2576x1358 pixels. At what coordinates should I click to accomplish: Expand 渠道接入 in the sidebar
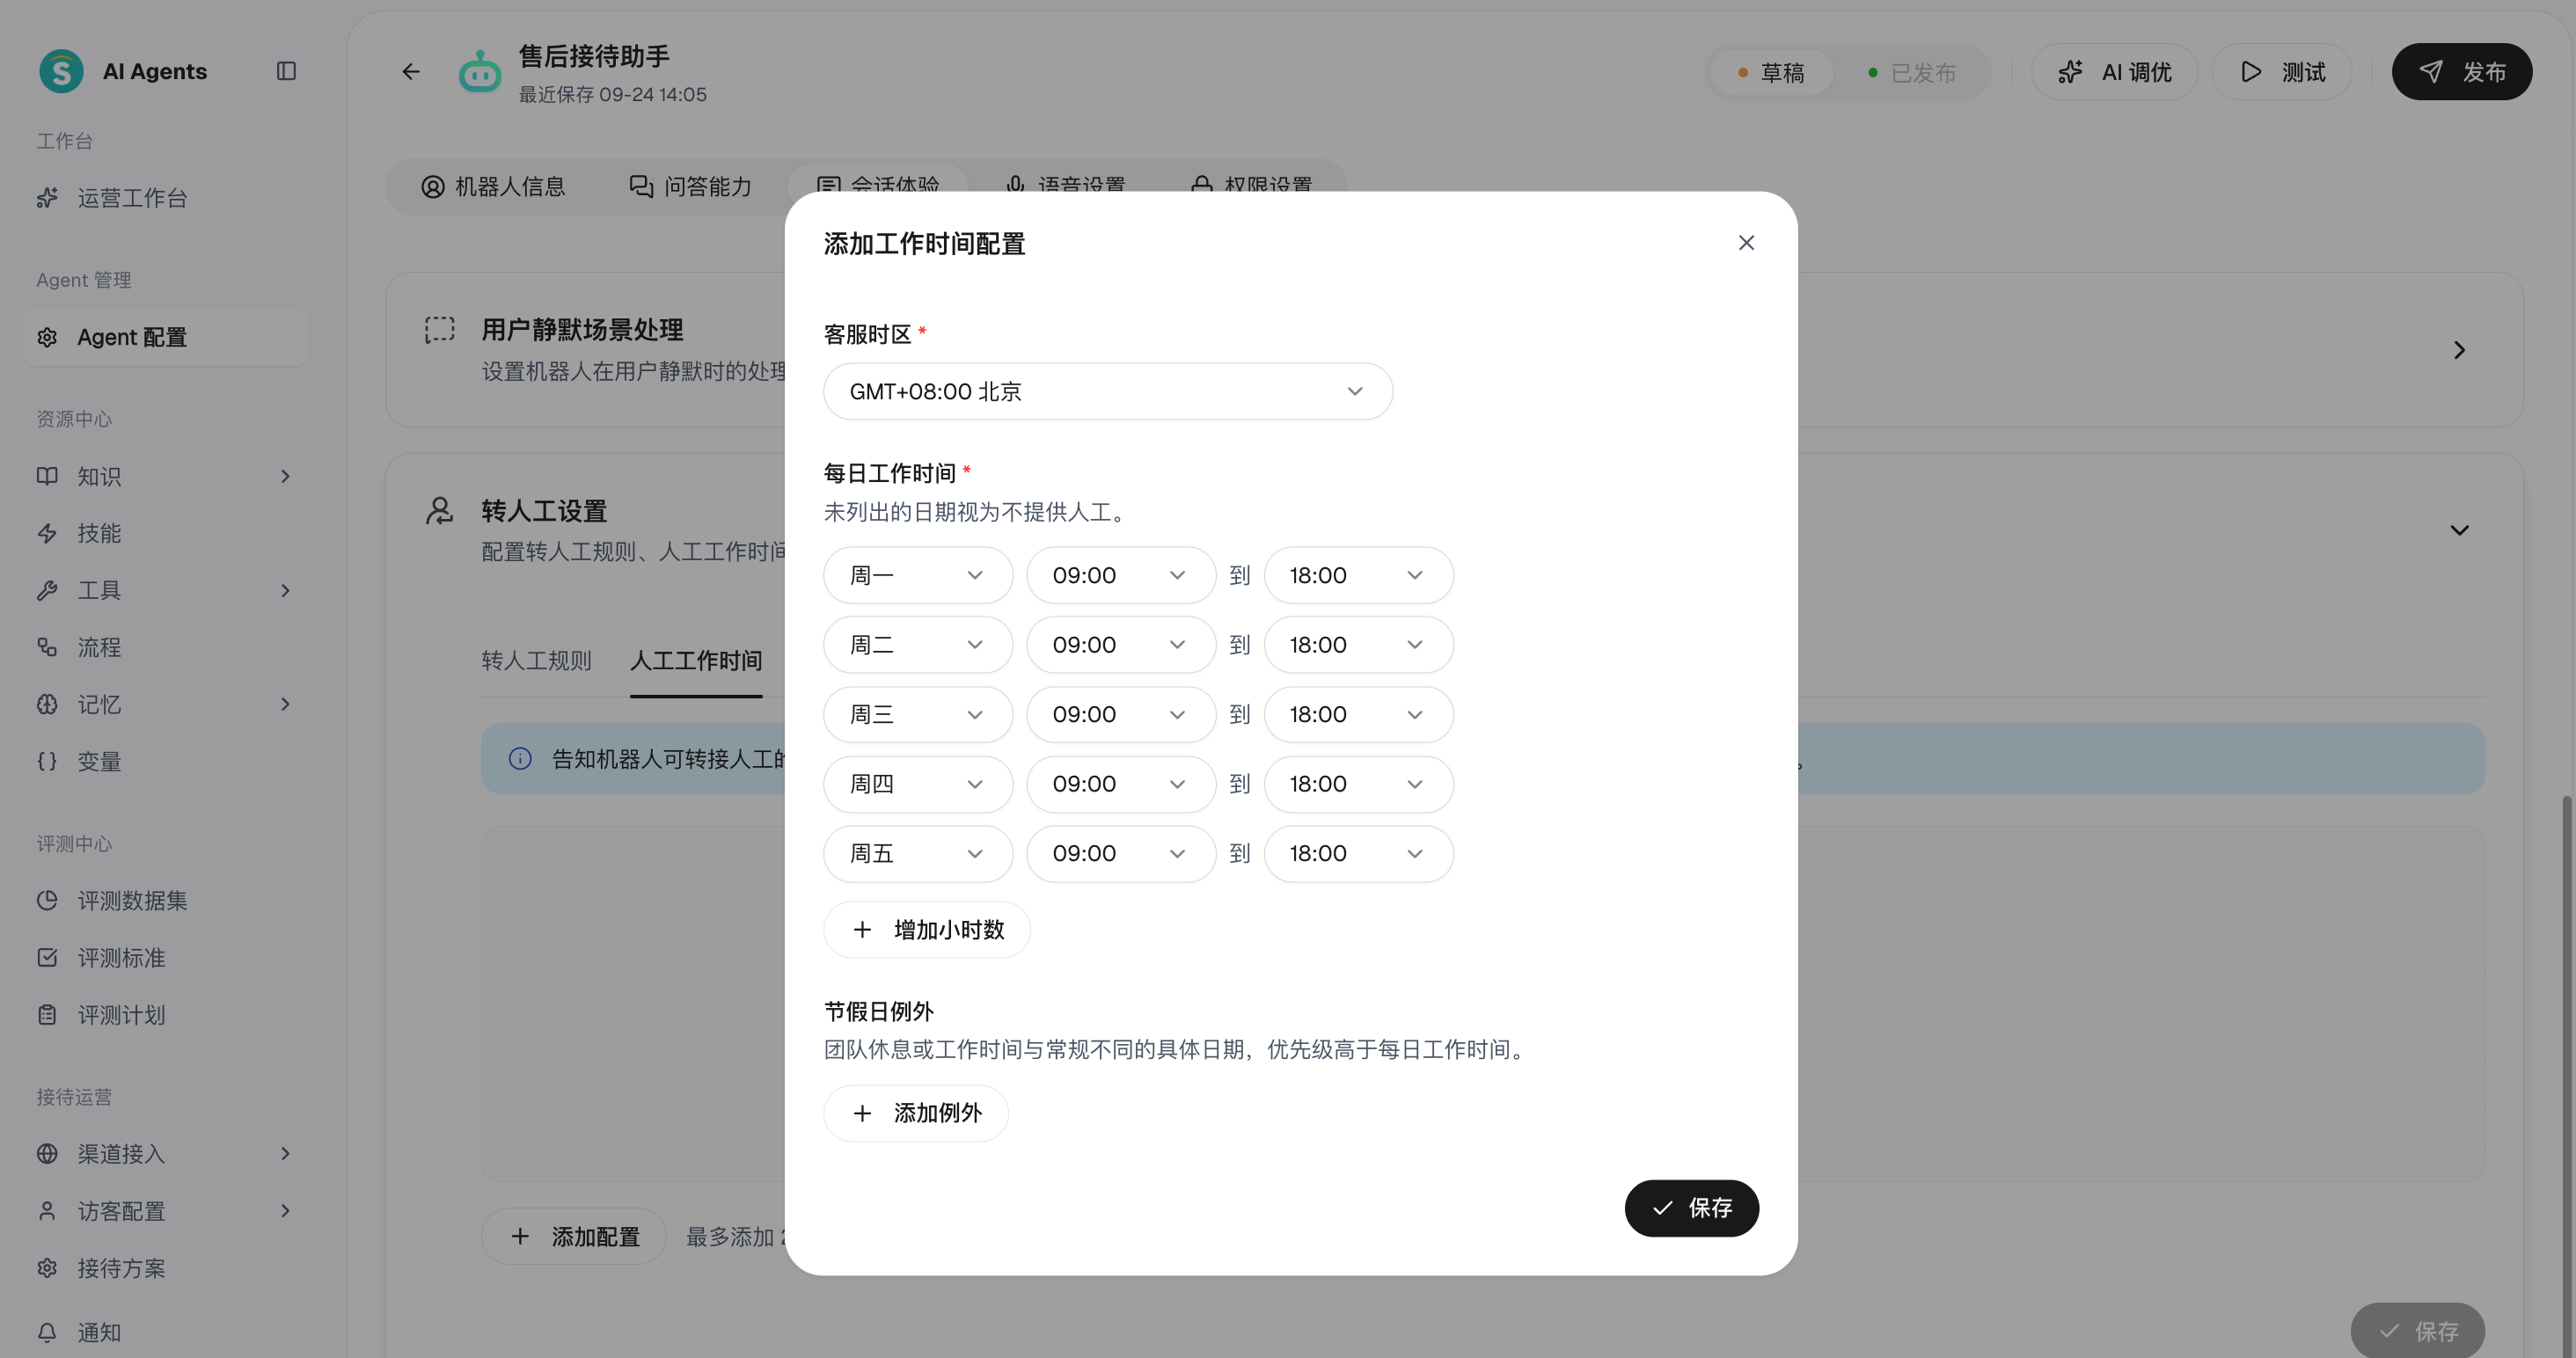click(285, 1154)
